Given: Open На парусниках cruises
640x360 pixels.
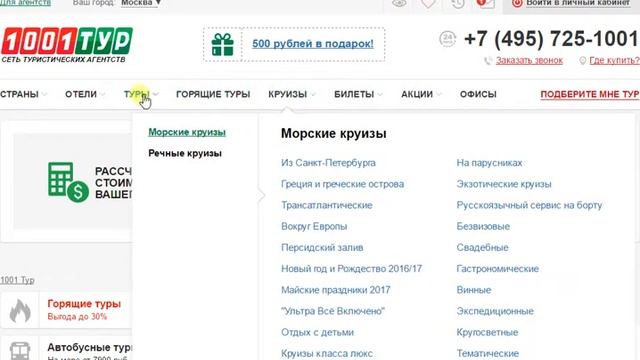Looking at the screenshot, I should 489,163.
